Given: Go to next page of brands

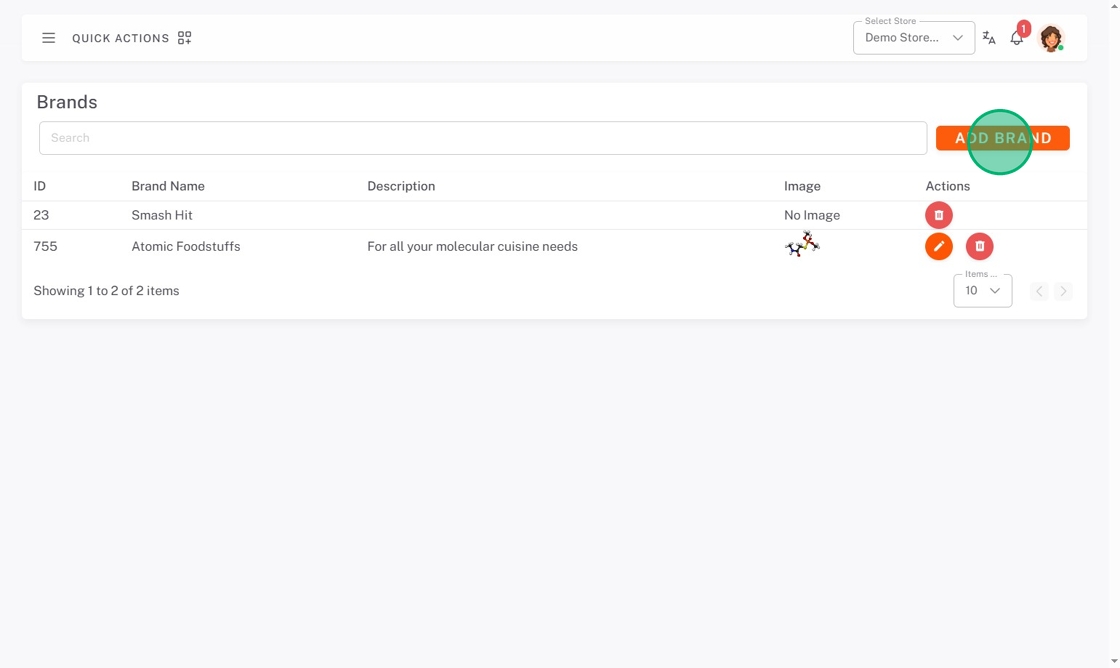Looking at the screenshot, I should (x=1063, y=291).
